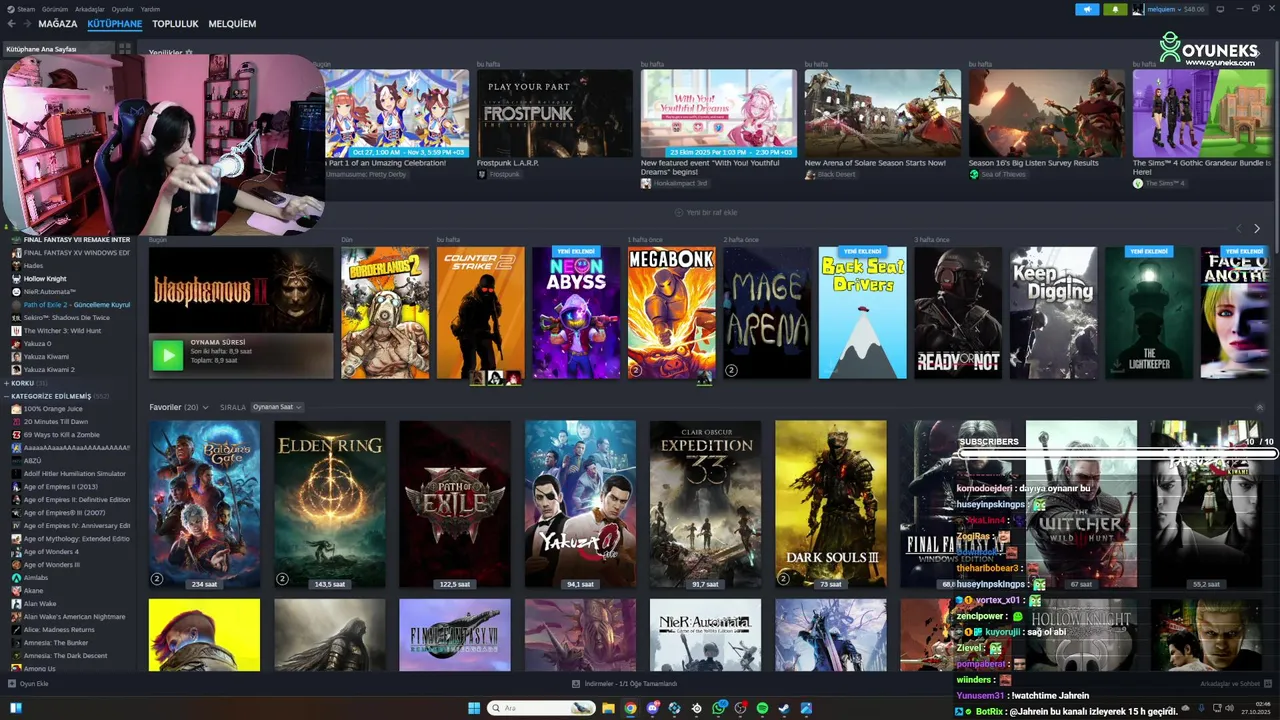Open the Windows Start button
The width and height of the screenshot is (1280, 720).
(474, 708)
